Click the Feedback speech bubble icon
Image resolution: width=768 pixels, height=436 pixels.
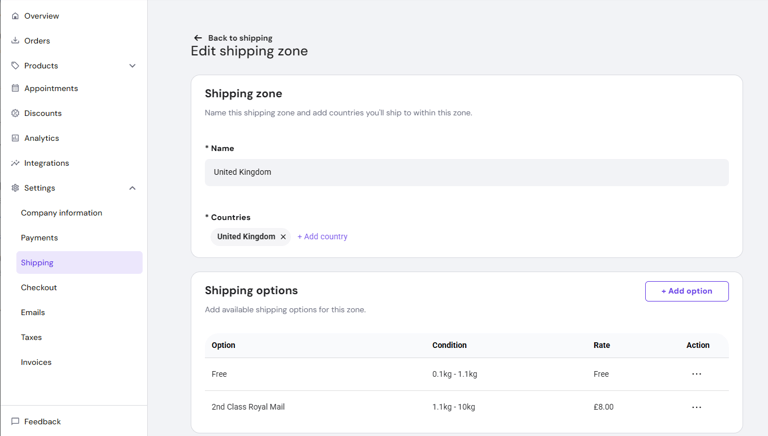click(15, 422)
